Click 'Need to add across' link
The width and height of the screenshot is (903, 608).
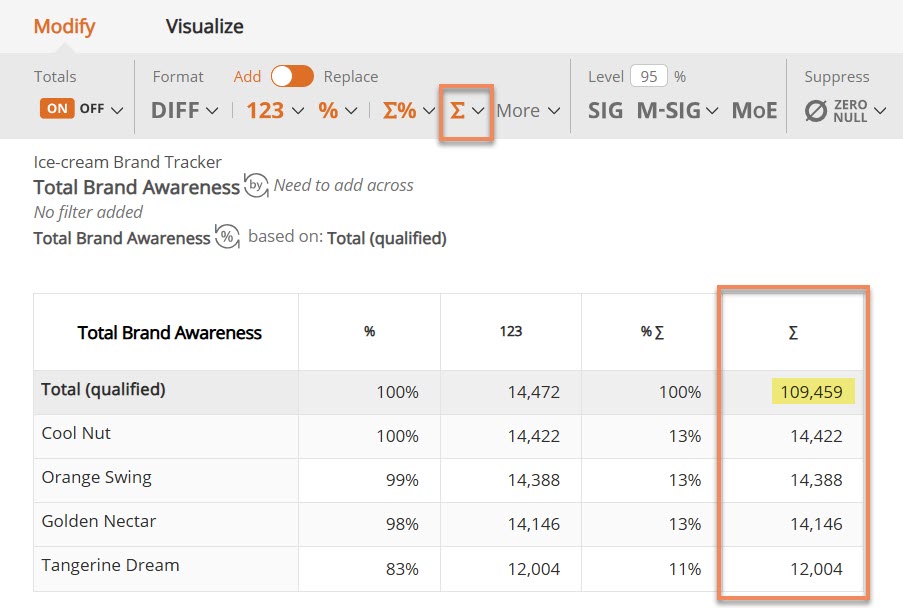tap(343, 185)
